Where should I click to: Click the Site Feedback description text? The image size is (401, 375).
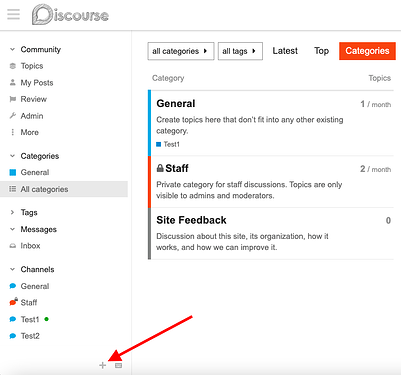[x=242, y=242]
